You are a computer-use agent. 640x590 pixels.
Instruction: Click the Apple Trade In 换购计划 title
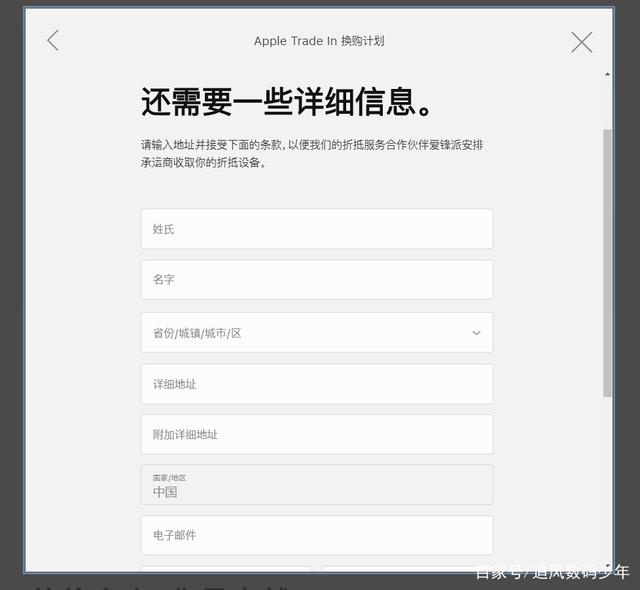(x=319, y=41)
